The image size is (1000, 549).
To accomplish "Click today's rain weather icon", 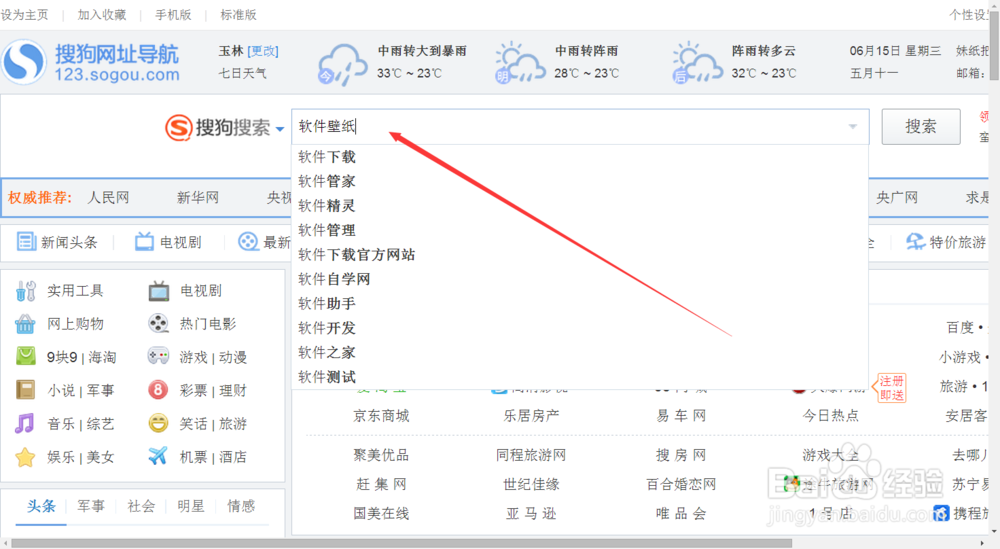I will click(x=342, y=64).
